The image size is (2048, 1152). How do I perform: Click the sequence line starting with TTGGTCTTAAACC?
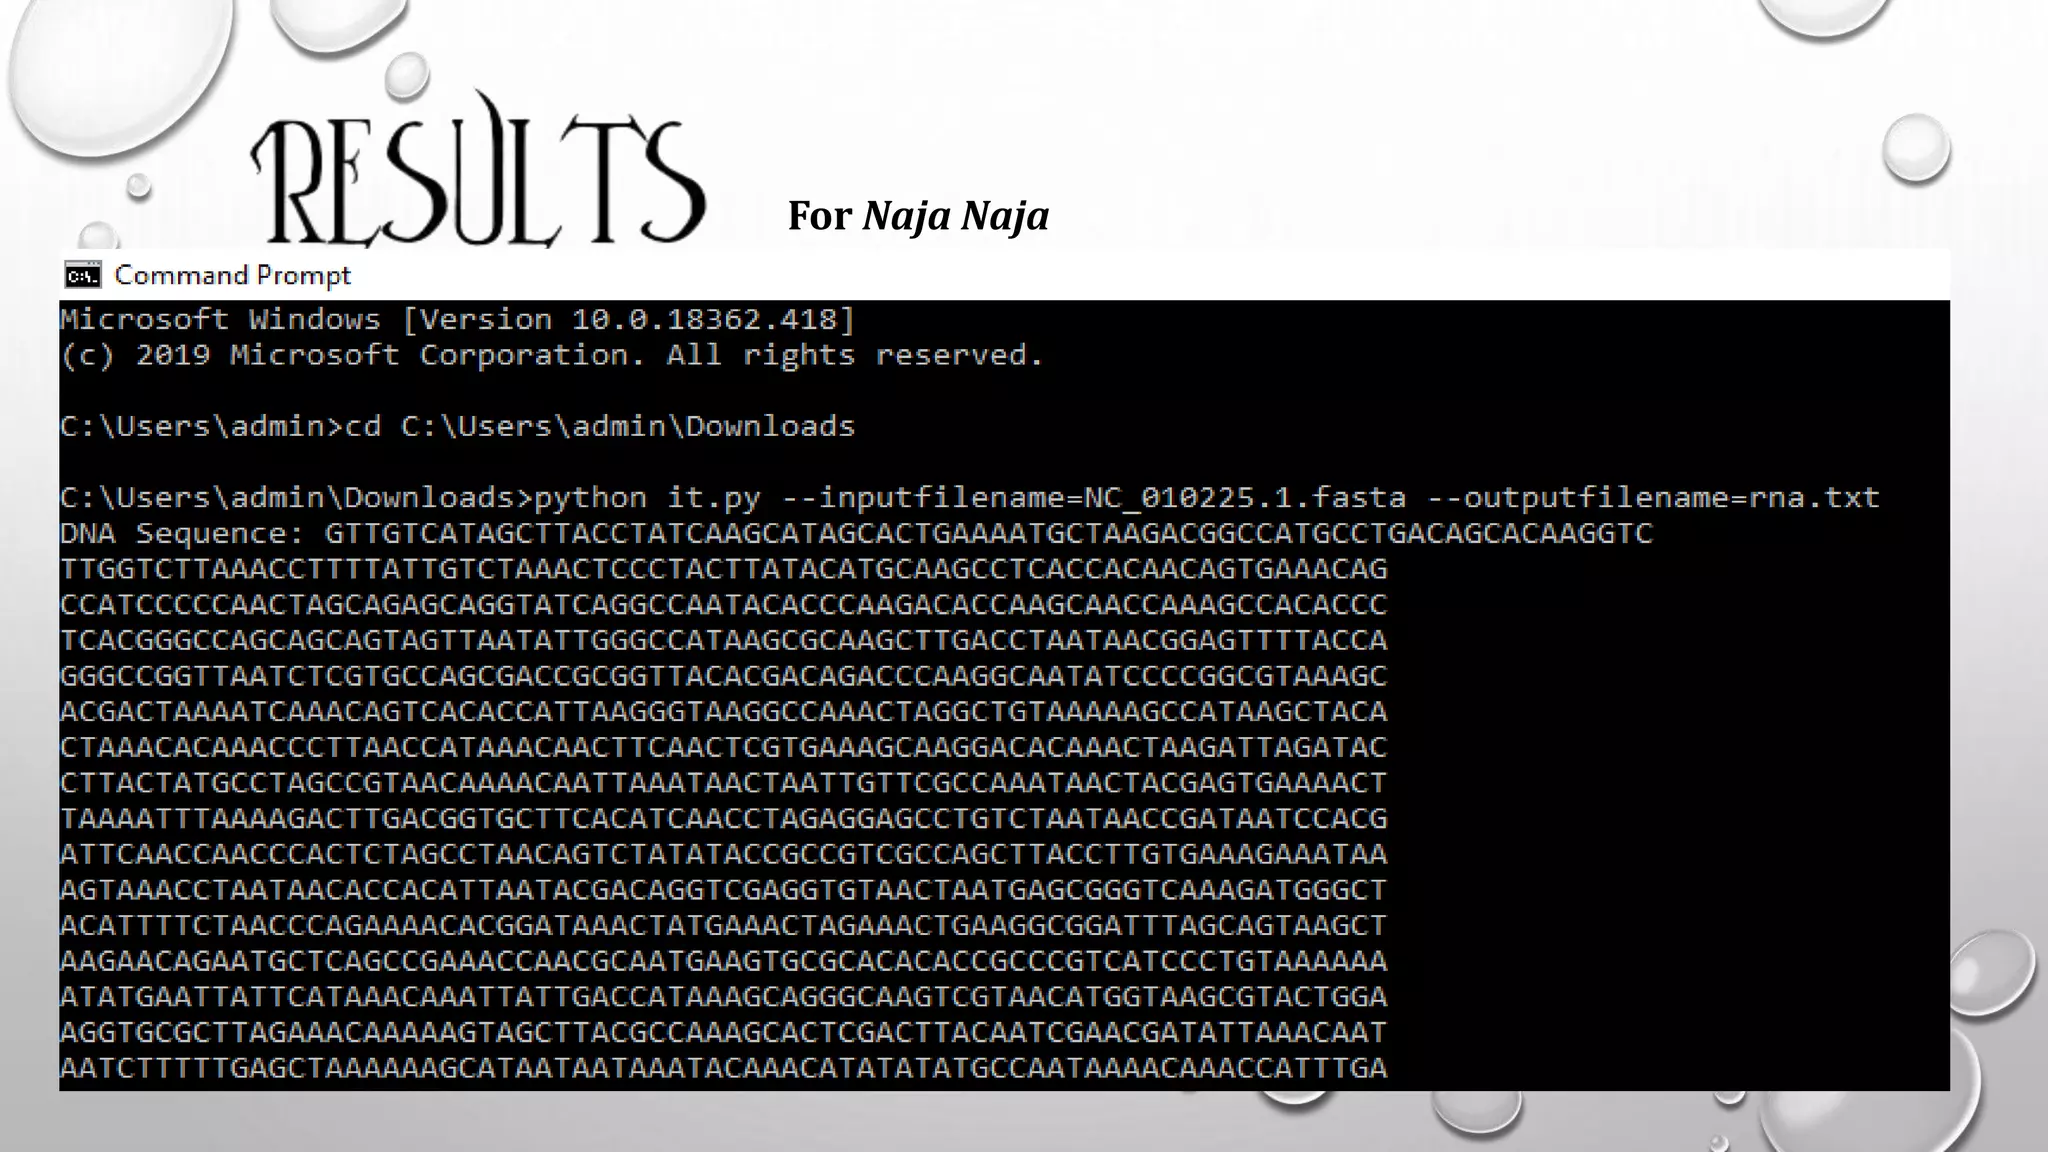pyautogui.click(x=724, y=569)
